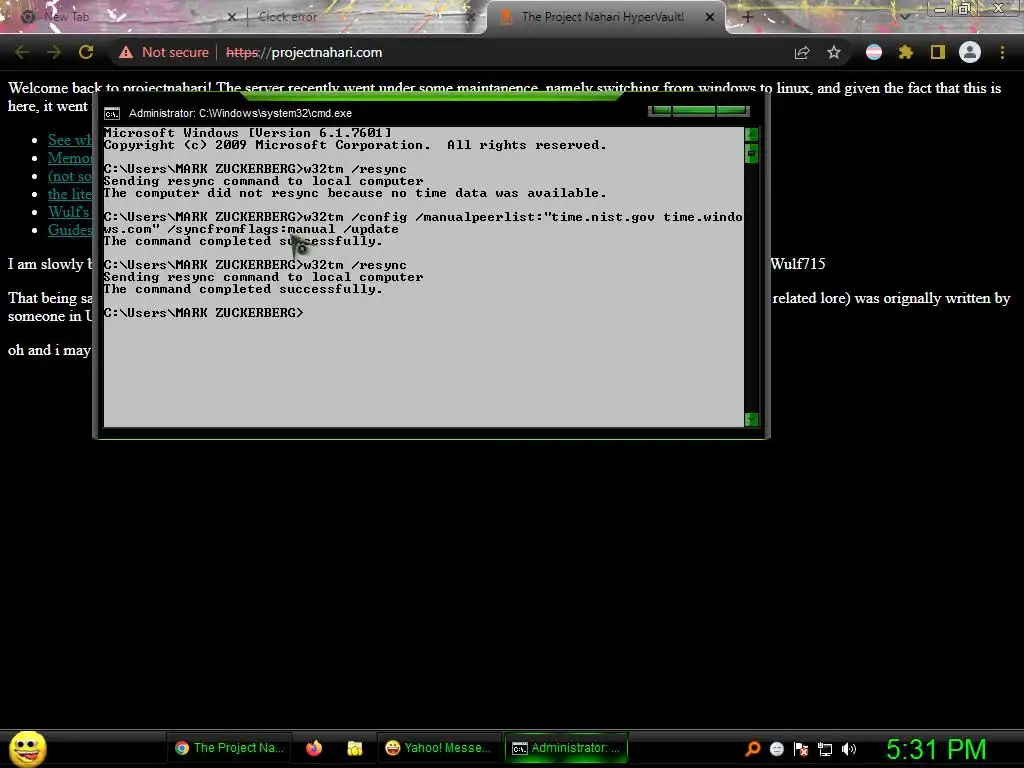Open the smiley-face Start button
Screen dimensions: 1024x768
[x=28, y=748]
